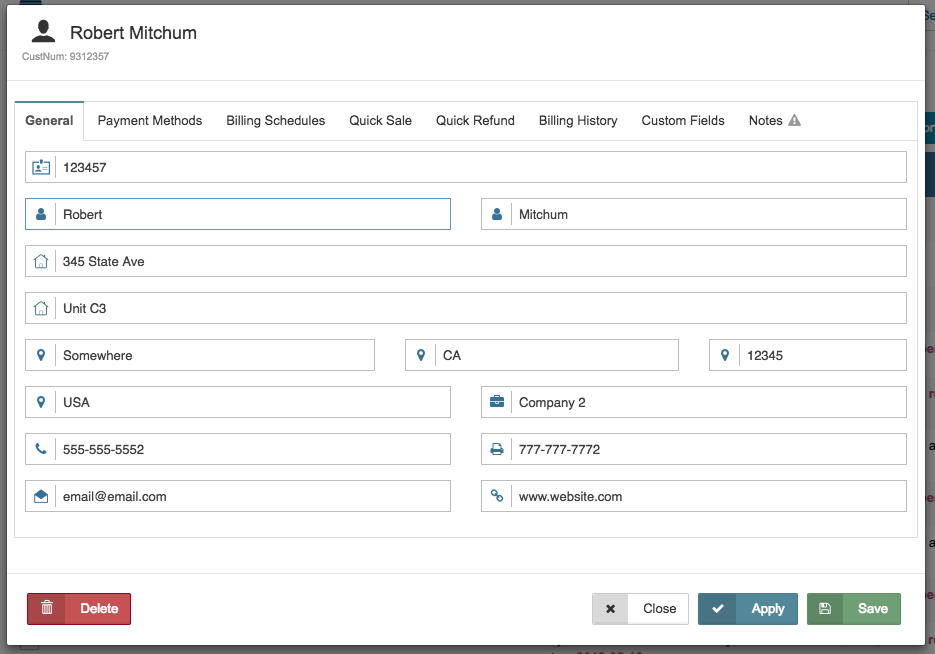Click the warning icon on the Notes tab

pyautogui.click(x=797, y=119)
